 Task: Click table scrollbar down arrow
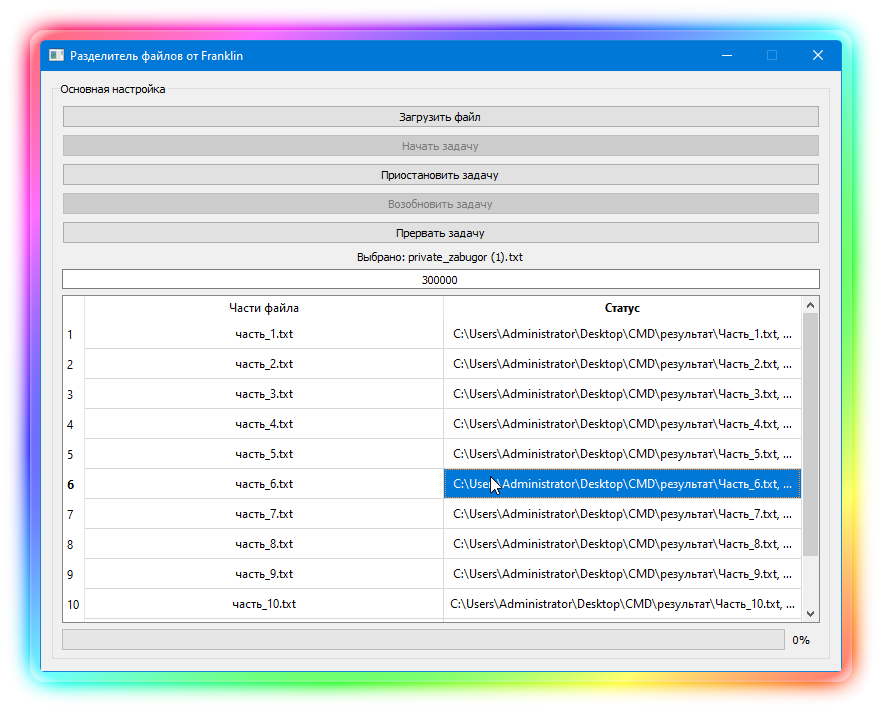tap(810, 614)
